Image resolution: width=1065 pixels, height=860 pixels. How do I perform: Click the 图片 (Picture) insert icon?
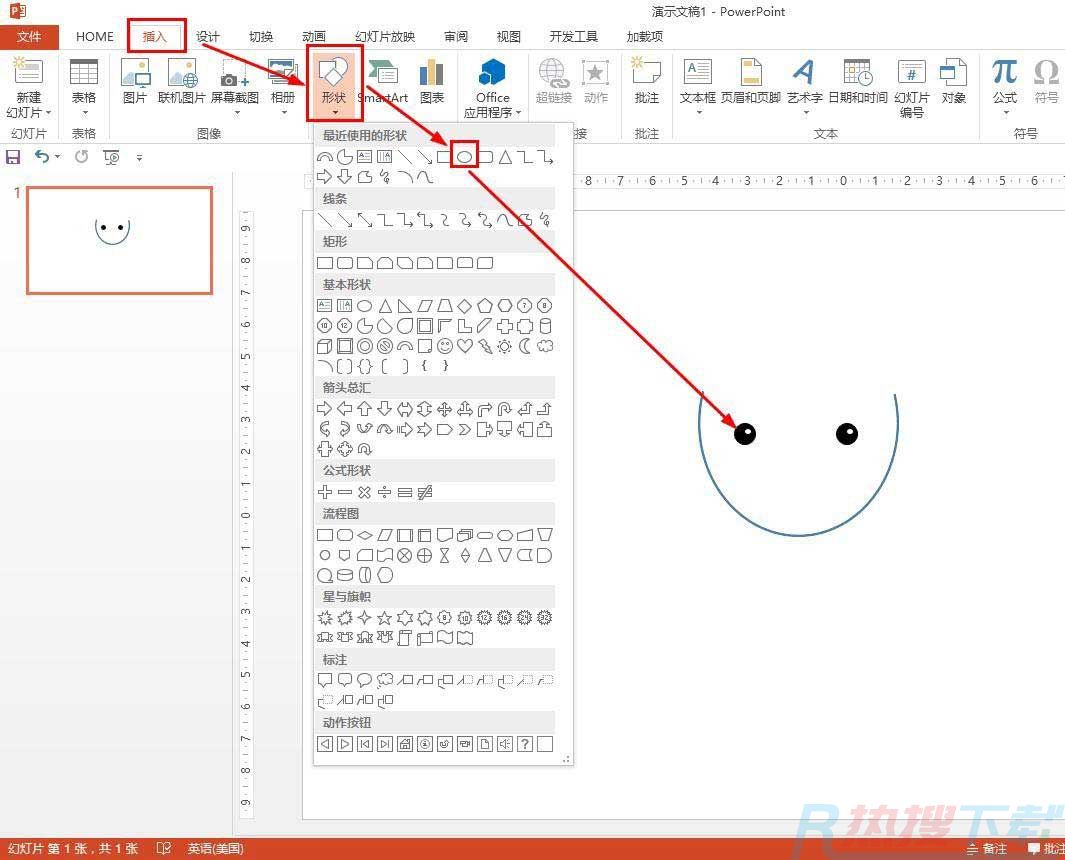tap(134, 80)
